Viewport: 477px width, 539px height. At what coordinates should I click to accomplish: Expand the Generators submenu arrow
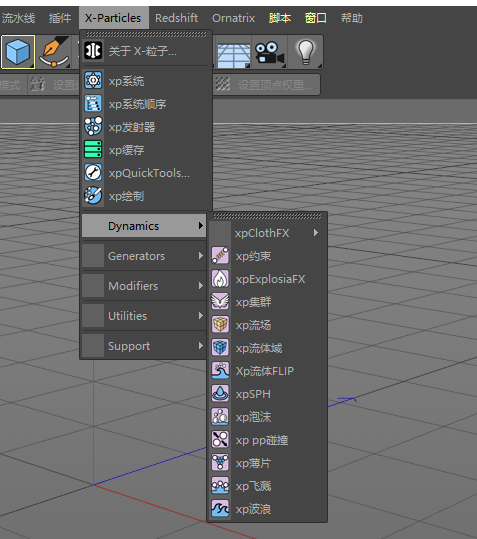pos(201,255)
